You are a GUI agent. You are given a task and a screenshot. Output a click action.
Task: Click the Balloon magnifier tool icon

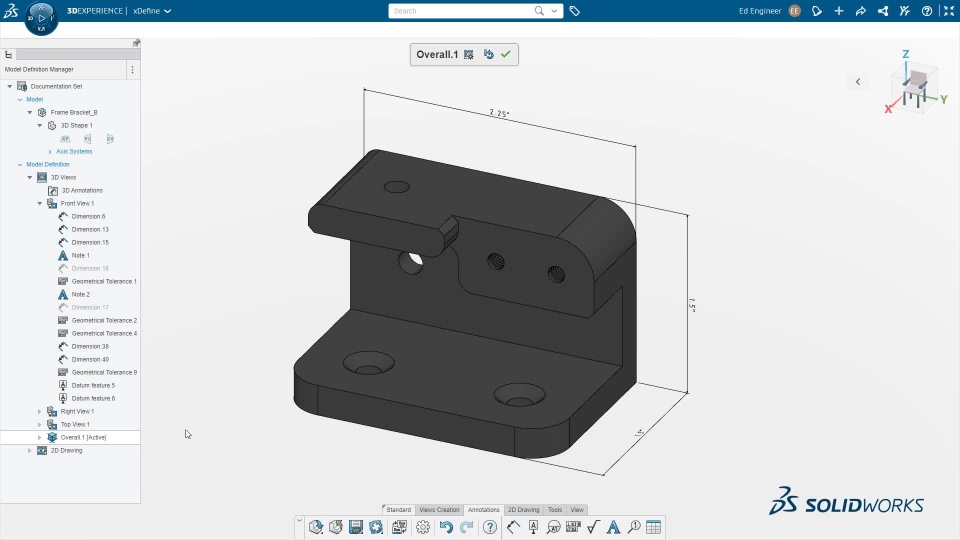click(634, 527)
